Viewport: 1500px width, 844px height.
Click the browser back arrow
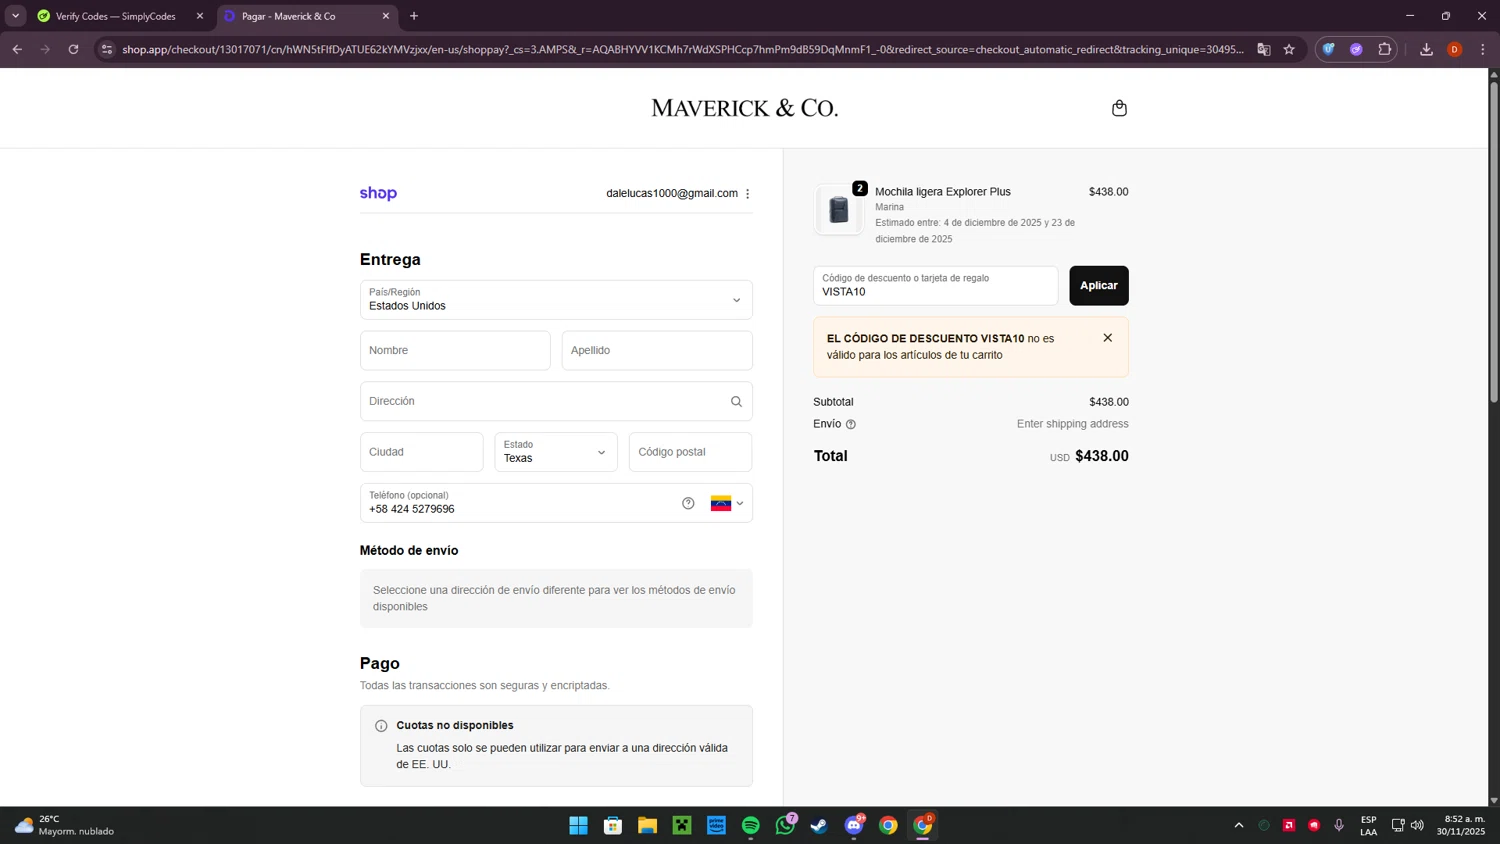click(17, 49)
